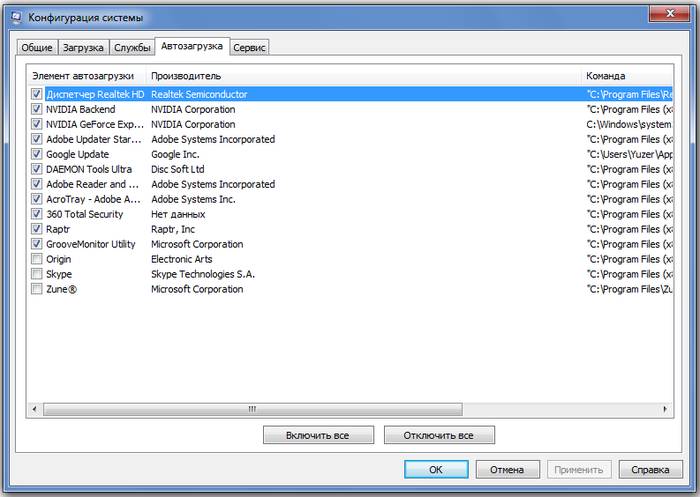Viewport: 700px width, 497px height.
Task: Sort by the Производитель column header
Action: pos(186,75)
